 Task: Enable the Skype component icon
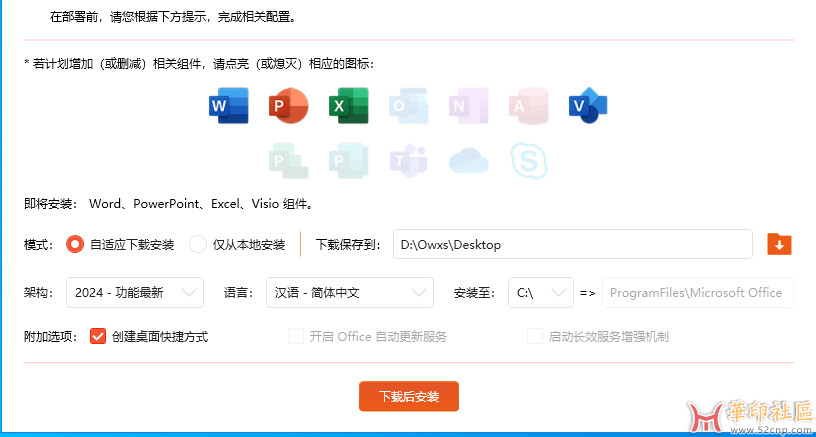point(529,161)
